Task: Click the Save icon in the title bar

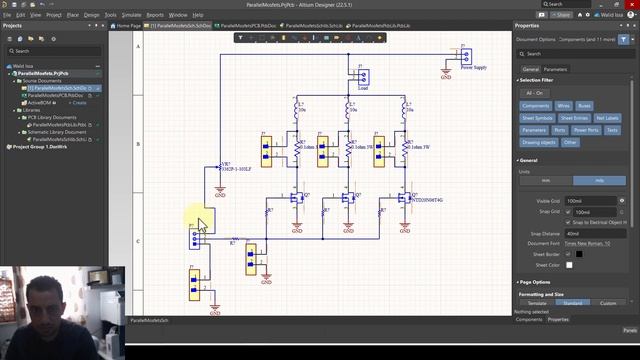Action: point(14,4)
